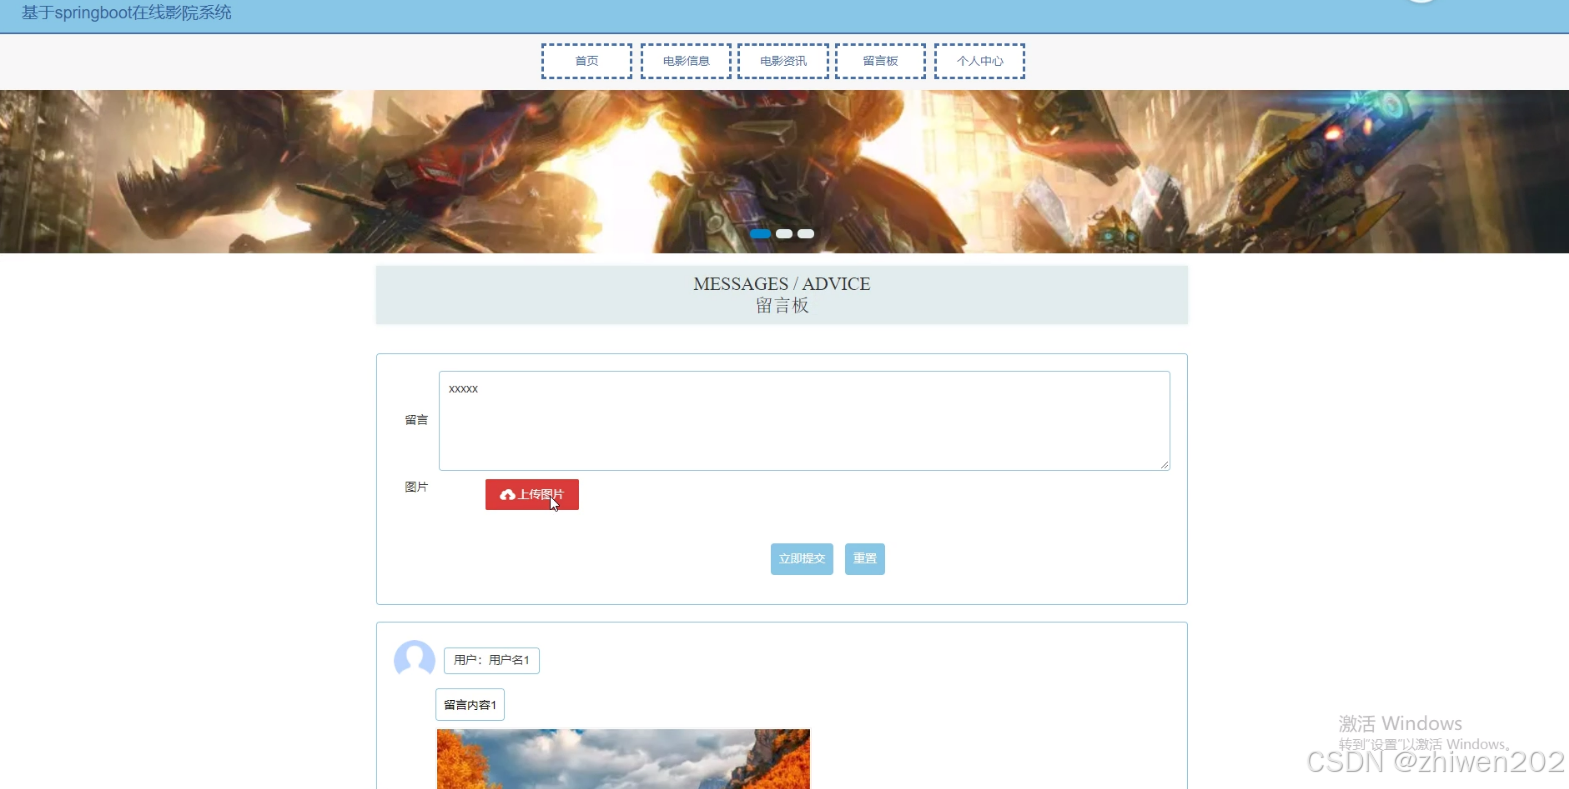The height and width of the screenshot is (789, 1569).
Task: Click the Transformers banner image
Action: (x=784, y=172)
